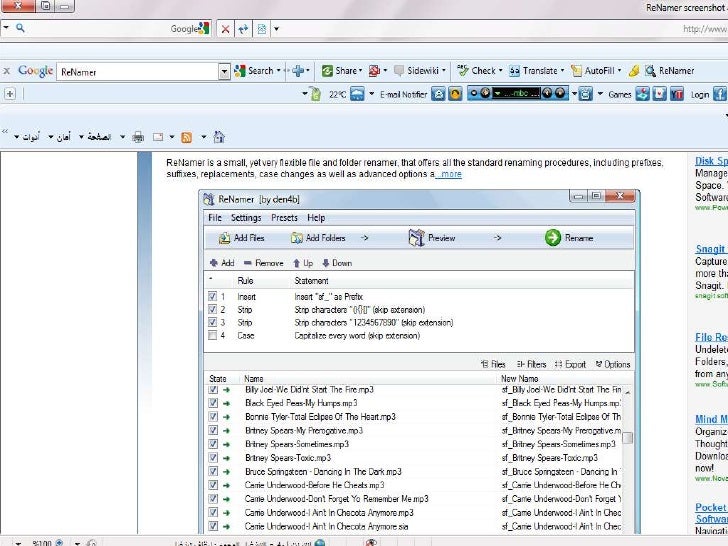This screenshot has width=728, height=546.
Task: Expand the Translate dropdown arrow
Action: (562, 71)
